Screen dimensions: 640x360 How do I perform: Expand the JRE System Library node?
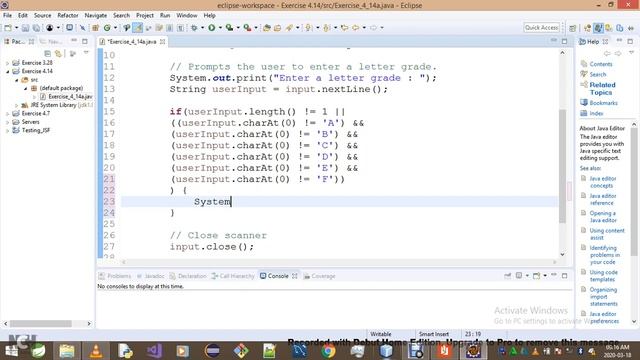[17, 105]
